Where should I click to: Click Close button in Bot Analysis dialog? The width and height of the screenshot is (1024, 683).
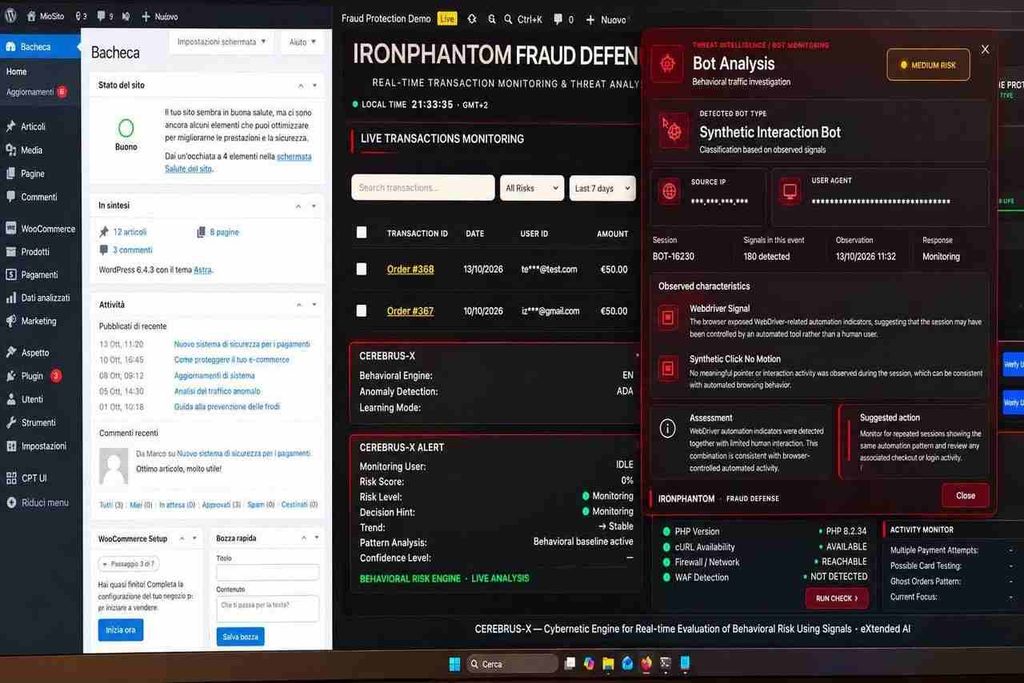[965, 496]
